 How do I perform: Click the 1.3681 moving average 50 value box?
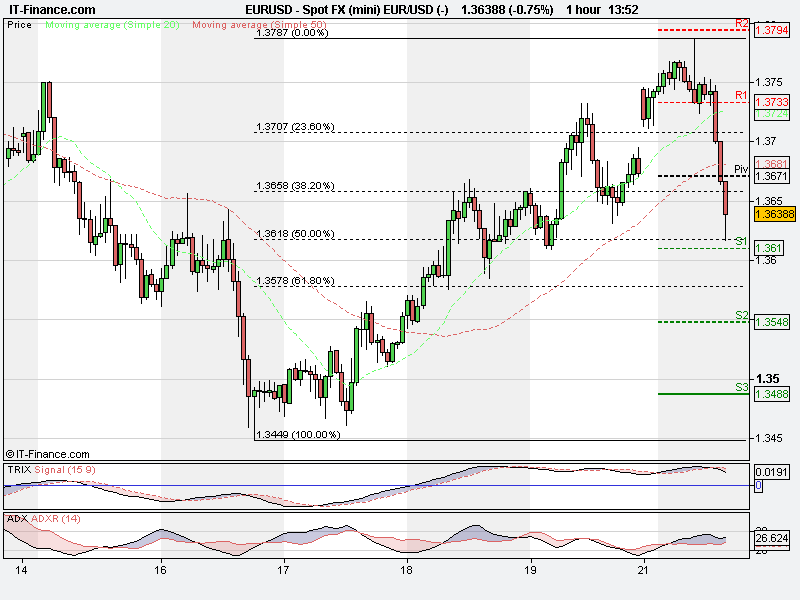tap(772, 163)
